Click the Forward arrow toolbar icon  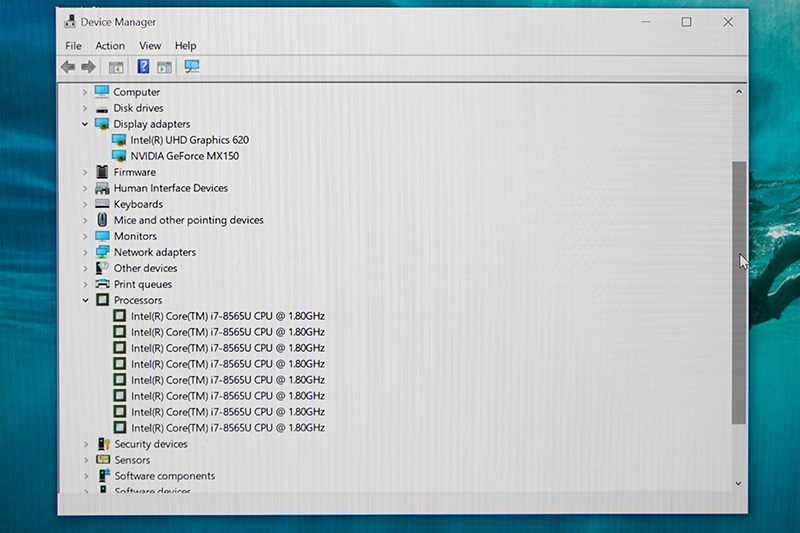pos(88,67)
